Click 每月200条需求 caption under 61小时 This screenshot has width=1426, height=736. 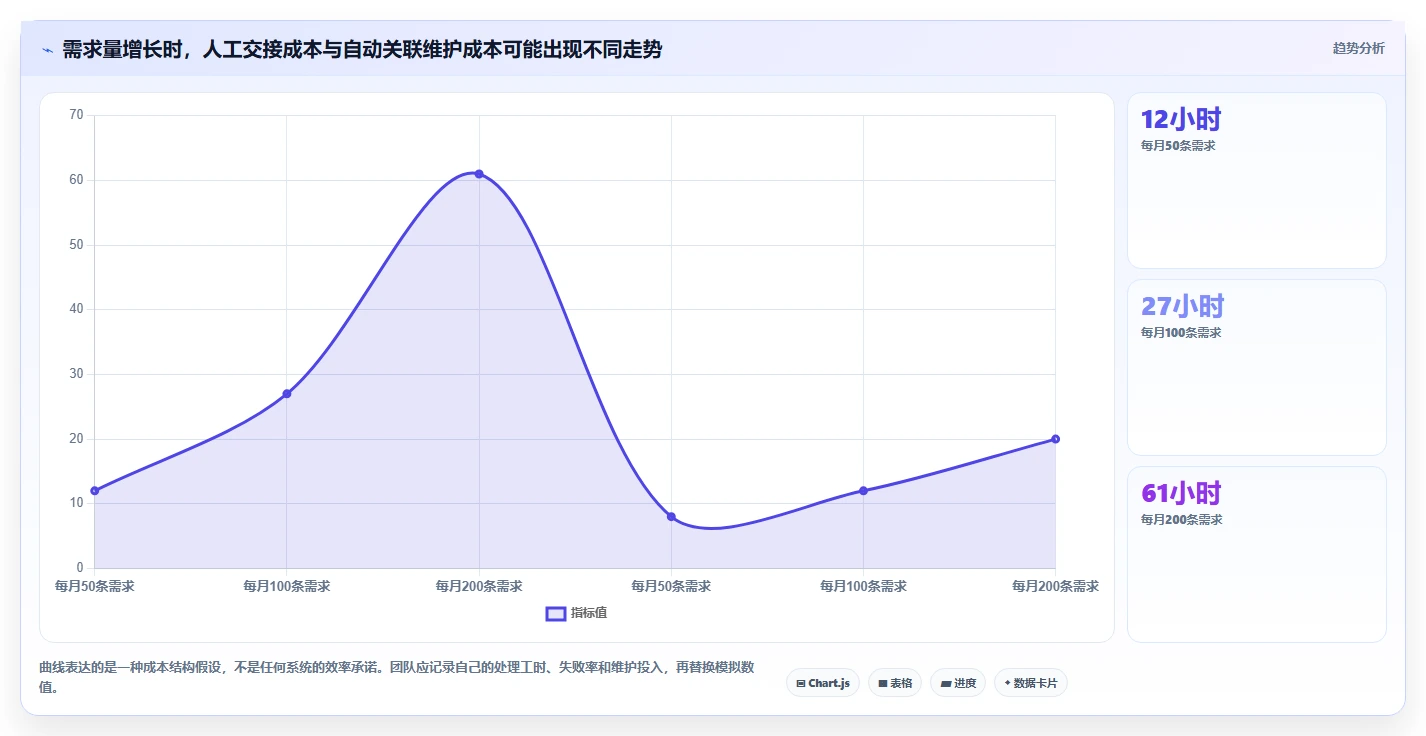(x=1182, y=520)
